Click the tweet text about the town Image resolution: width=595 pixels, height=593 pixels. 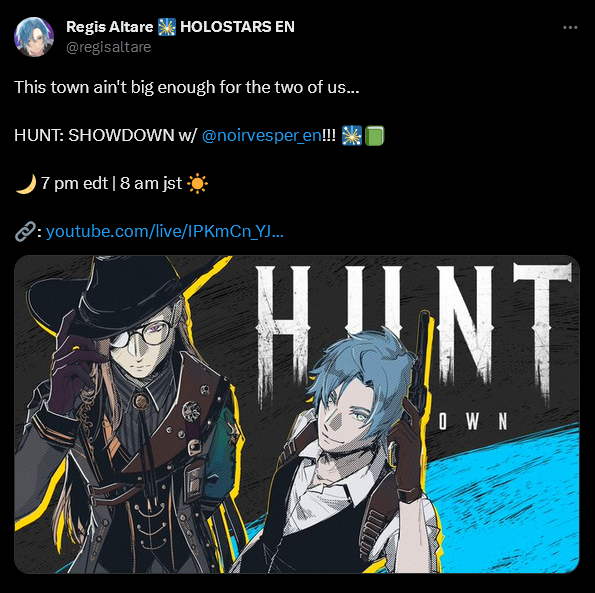click(187, 87)
